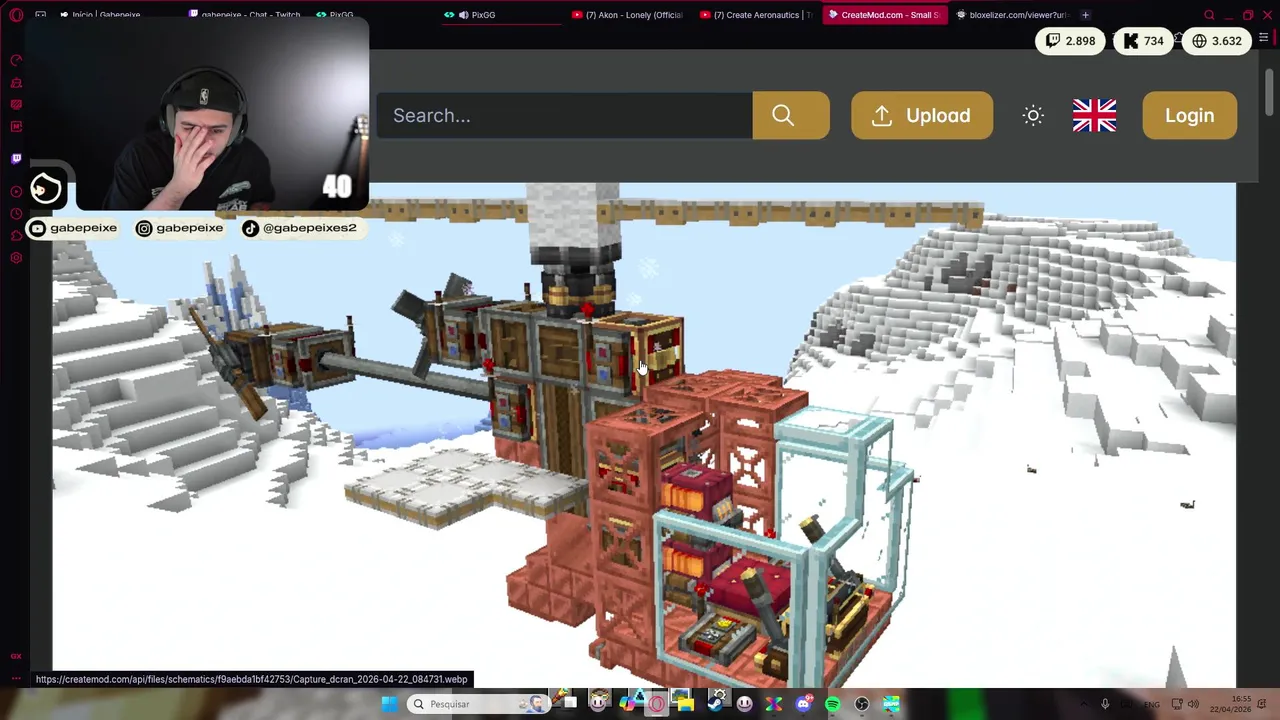
Task: Click the schematic preview image of the airship
Action: (x=644, y=435)
